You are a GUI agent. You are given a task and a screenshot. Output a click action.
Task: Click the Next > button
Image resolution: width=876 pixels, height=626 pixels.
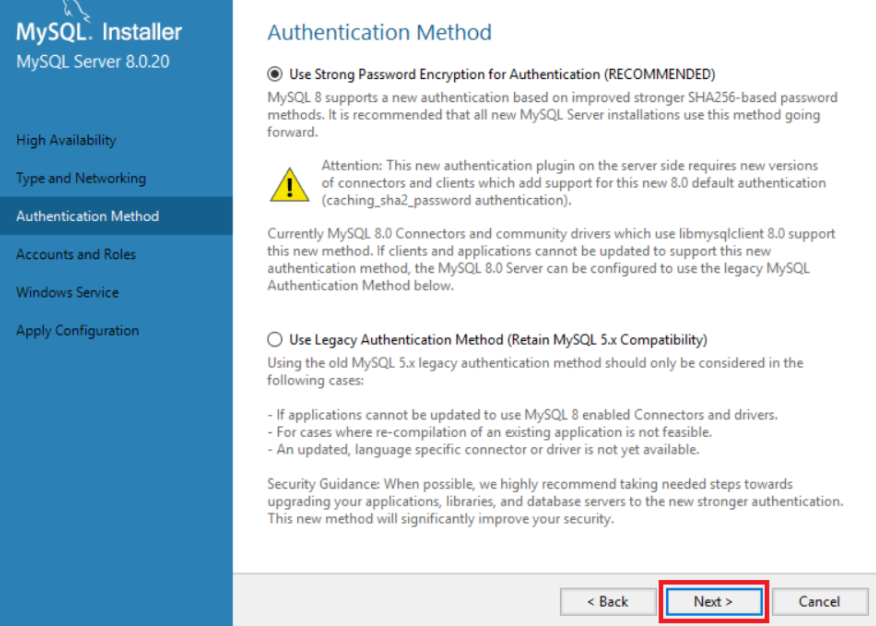(x=713, y=601)
